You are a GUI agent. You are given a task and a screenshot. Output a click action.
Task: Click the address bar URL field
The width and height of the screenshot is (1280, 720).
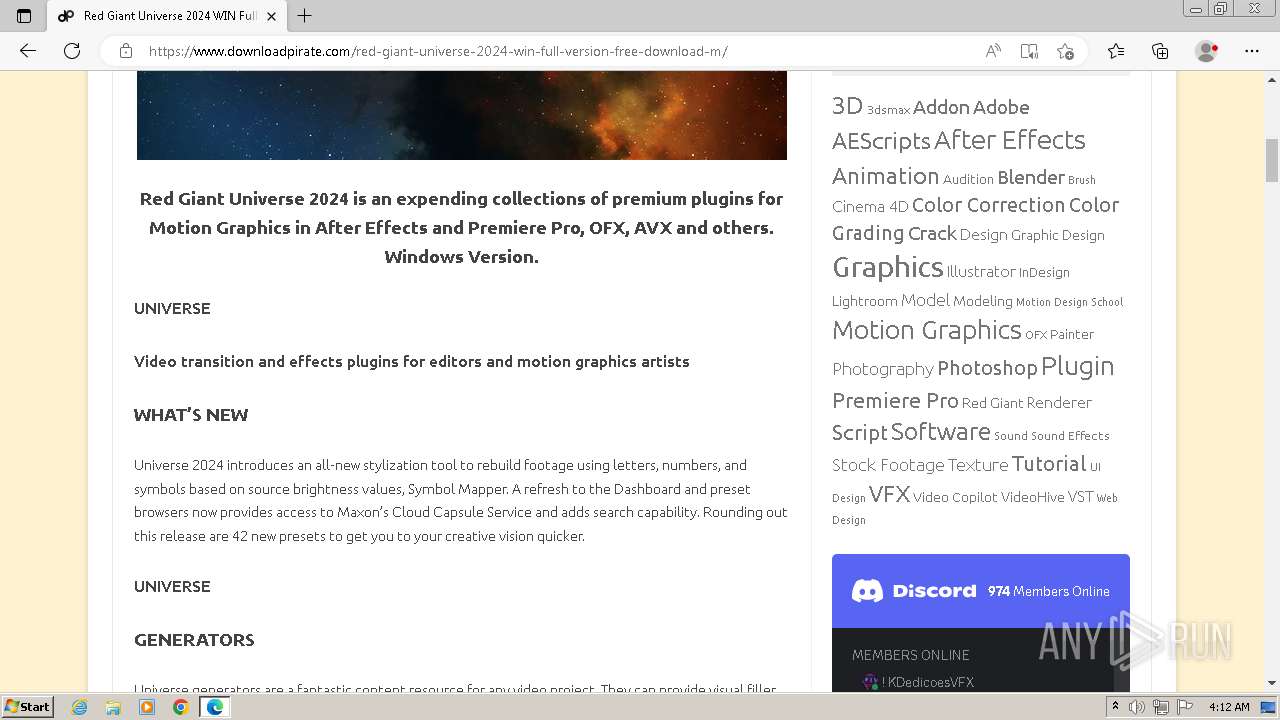(560, 51)
